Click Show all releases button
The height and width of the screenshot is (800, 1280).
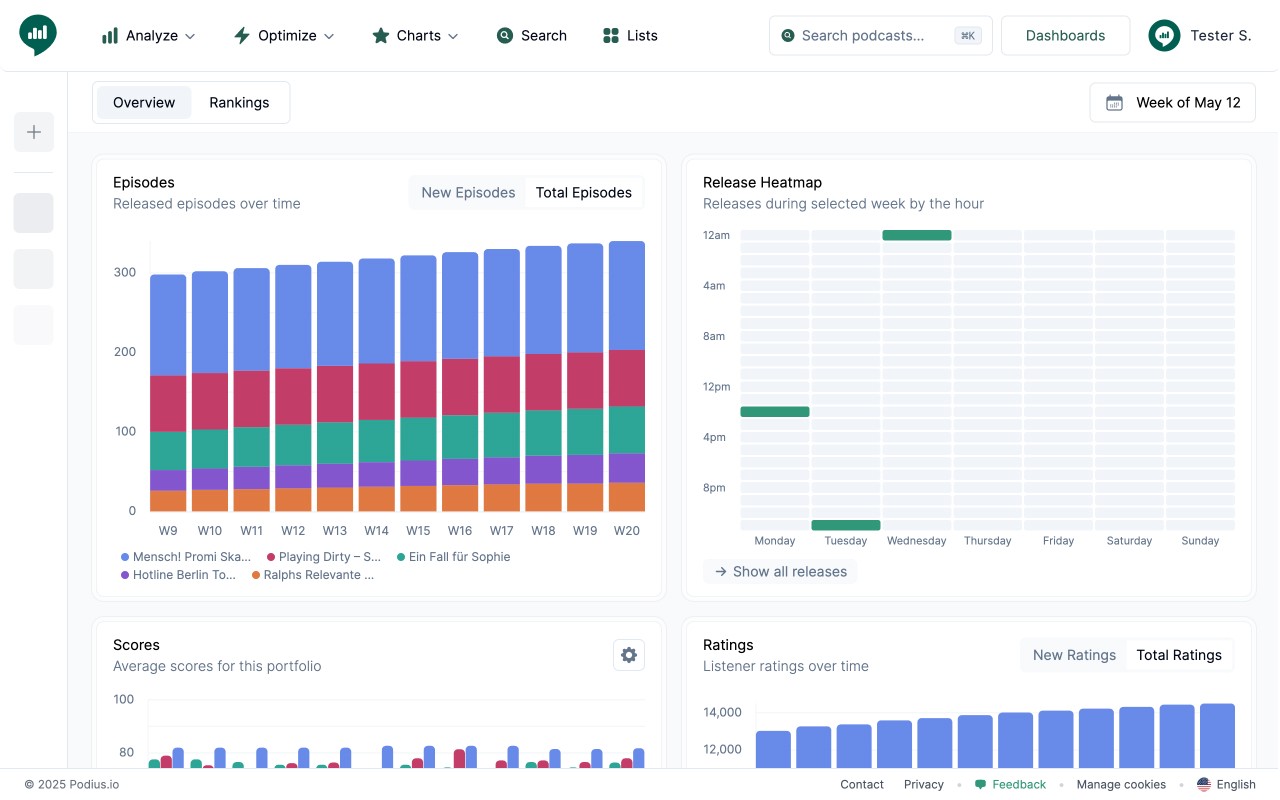(x=780, y=572)
